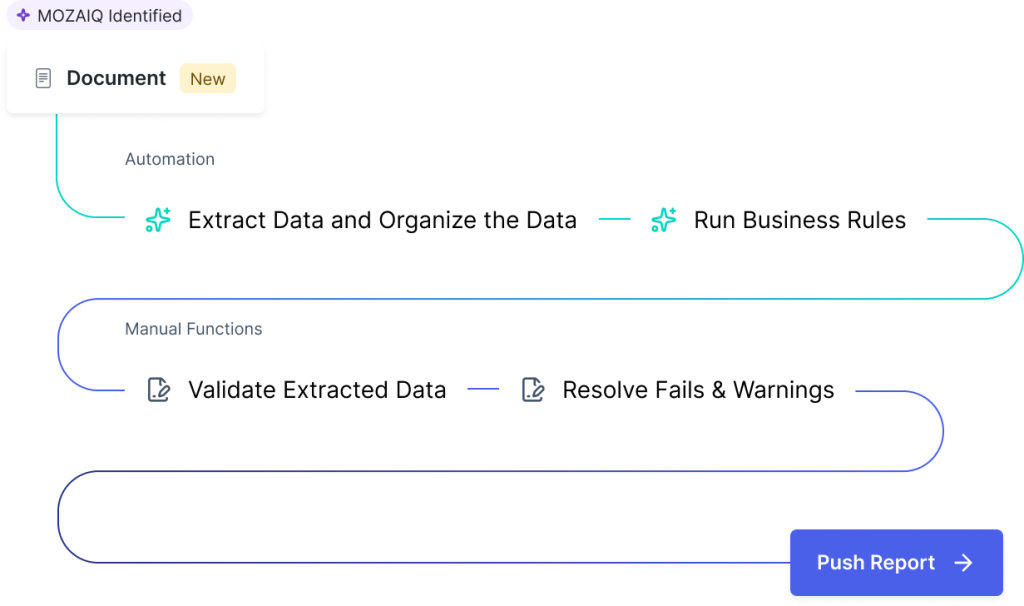1024x606 pixels.
Task: Open the Validate Extracted Data text
Action: [x=317, y=390]
